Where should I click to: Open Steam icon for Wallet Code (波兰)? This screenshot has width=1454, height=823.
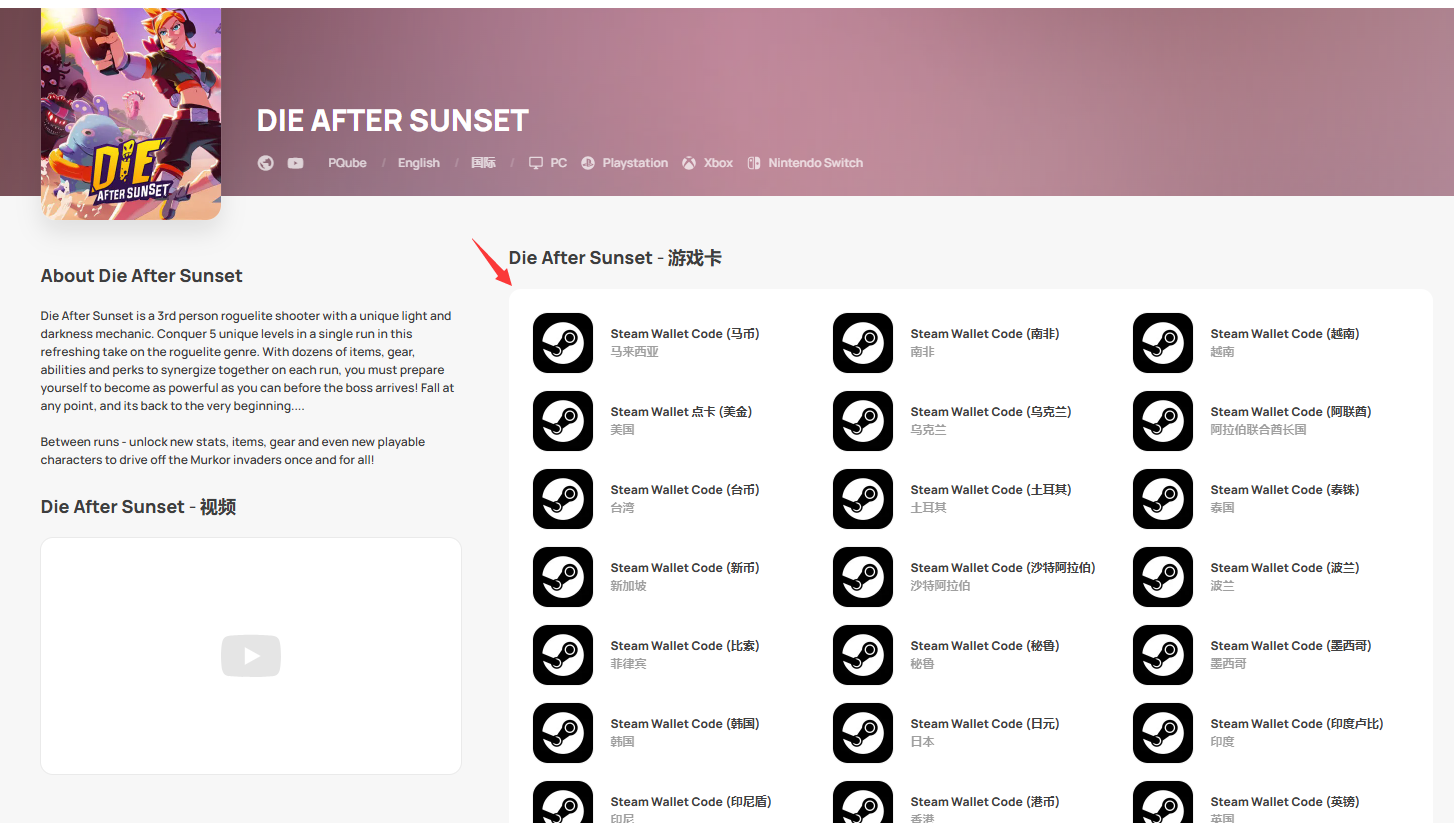tap(1163, 577)
